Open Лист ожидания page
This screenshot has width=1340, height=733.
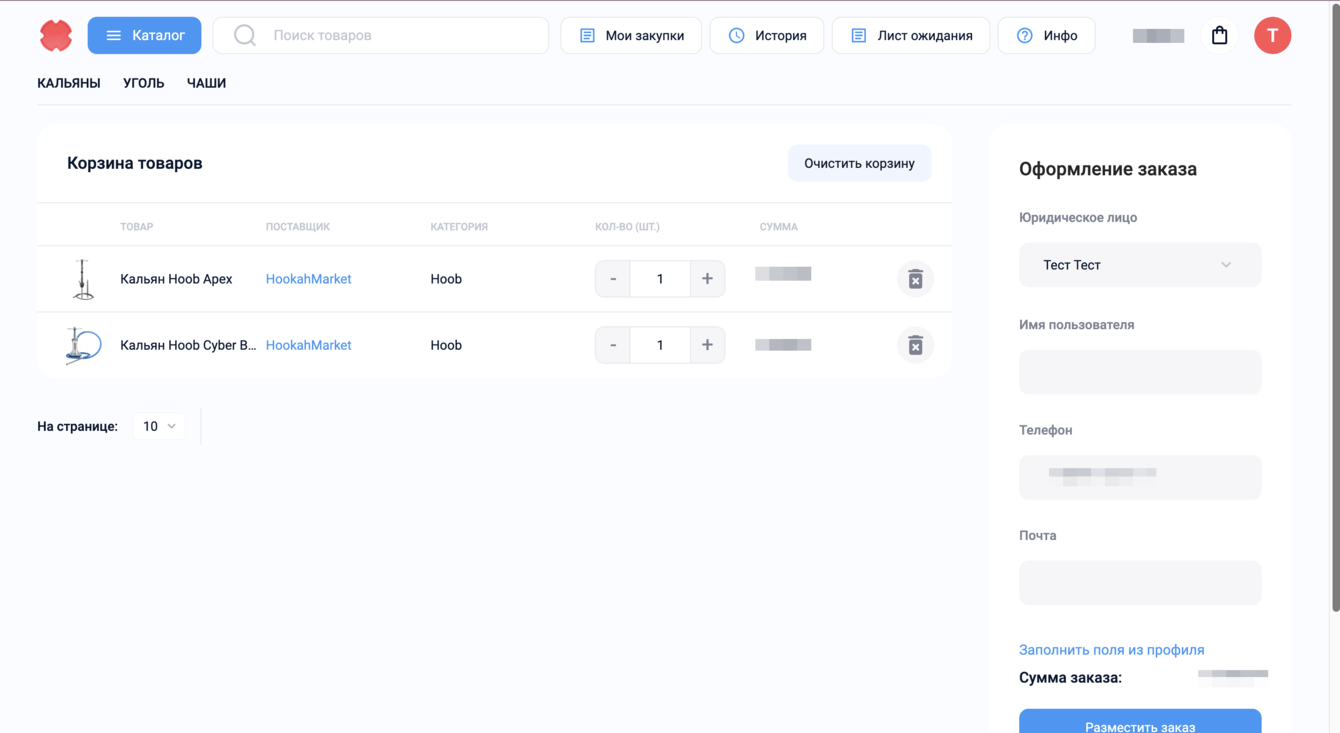click(910, 36)
